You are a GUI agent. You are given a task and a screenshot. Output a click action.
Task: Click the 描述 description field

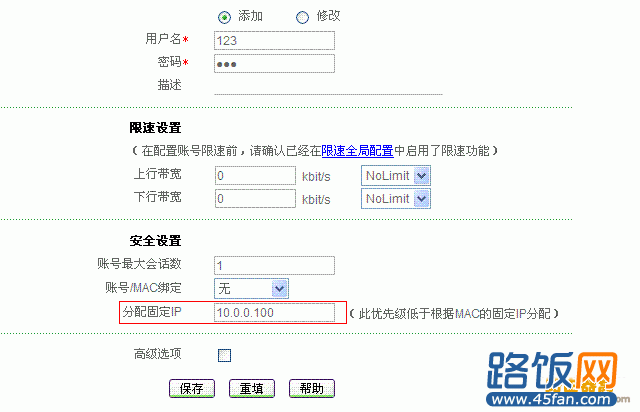click(x=328, y=86)
